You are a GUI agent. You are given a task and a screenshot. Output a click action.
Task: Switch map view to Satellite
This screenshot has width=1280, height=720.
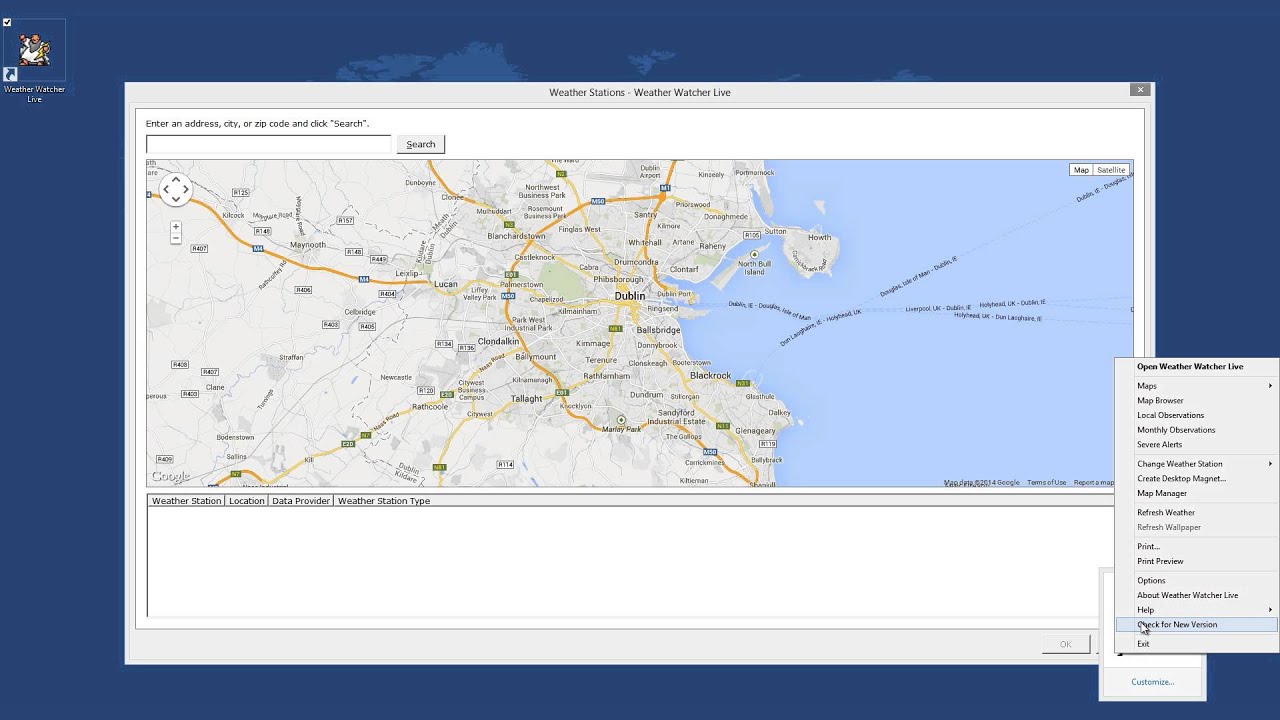pyautogui.click(x=1111, y=170)
